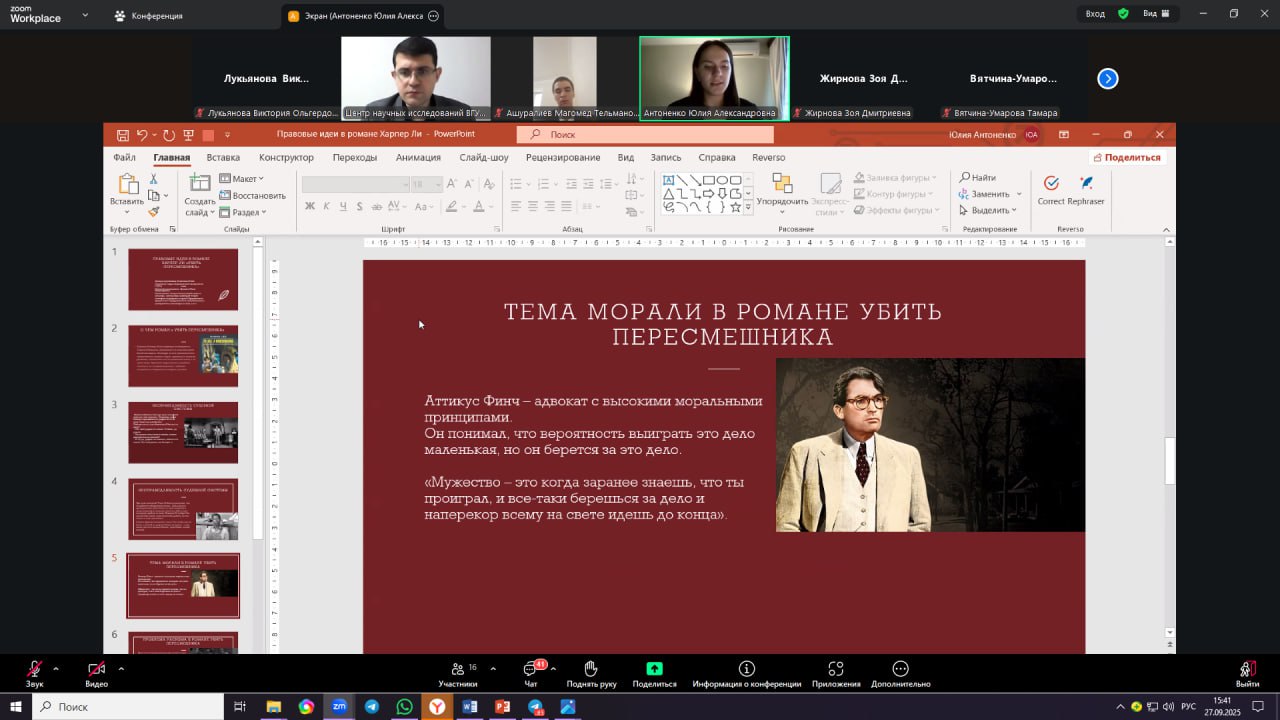Click the Выйти leave meeting button
1280x720 pixels.
click(1247, 671)
